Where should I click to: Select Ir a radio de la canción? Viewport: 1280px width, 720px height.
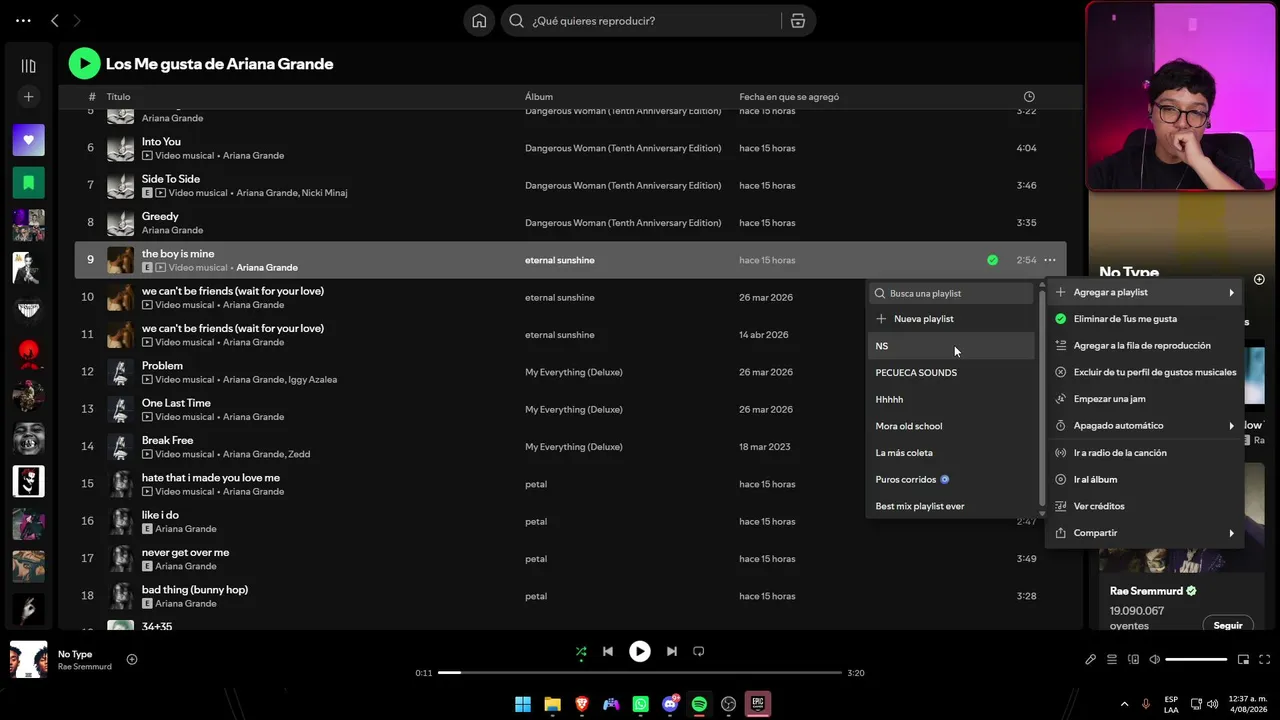click(x=1145, y=453)
